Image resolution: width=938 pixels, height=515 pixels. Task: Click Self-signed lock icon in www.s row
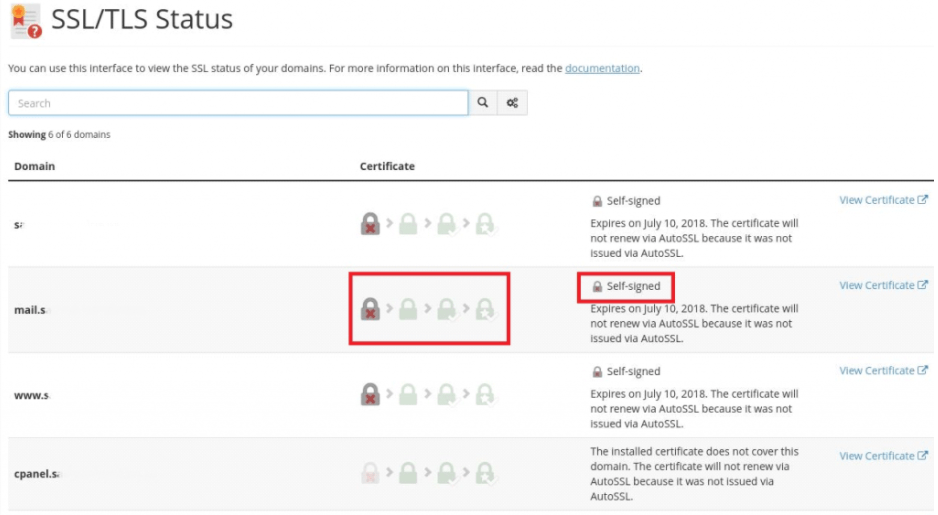coord(597,372)
